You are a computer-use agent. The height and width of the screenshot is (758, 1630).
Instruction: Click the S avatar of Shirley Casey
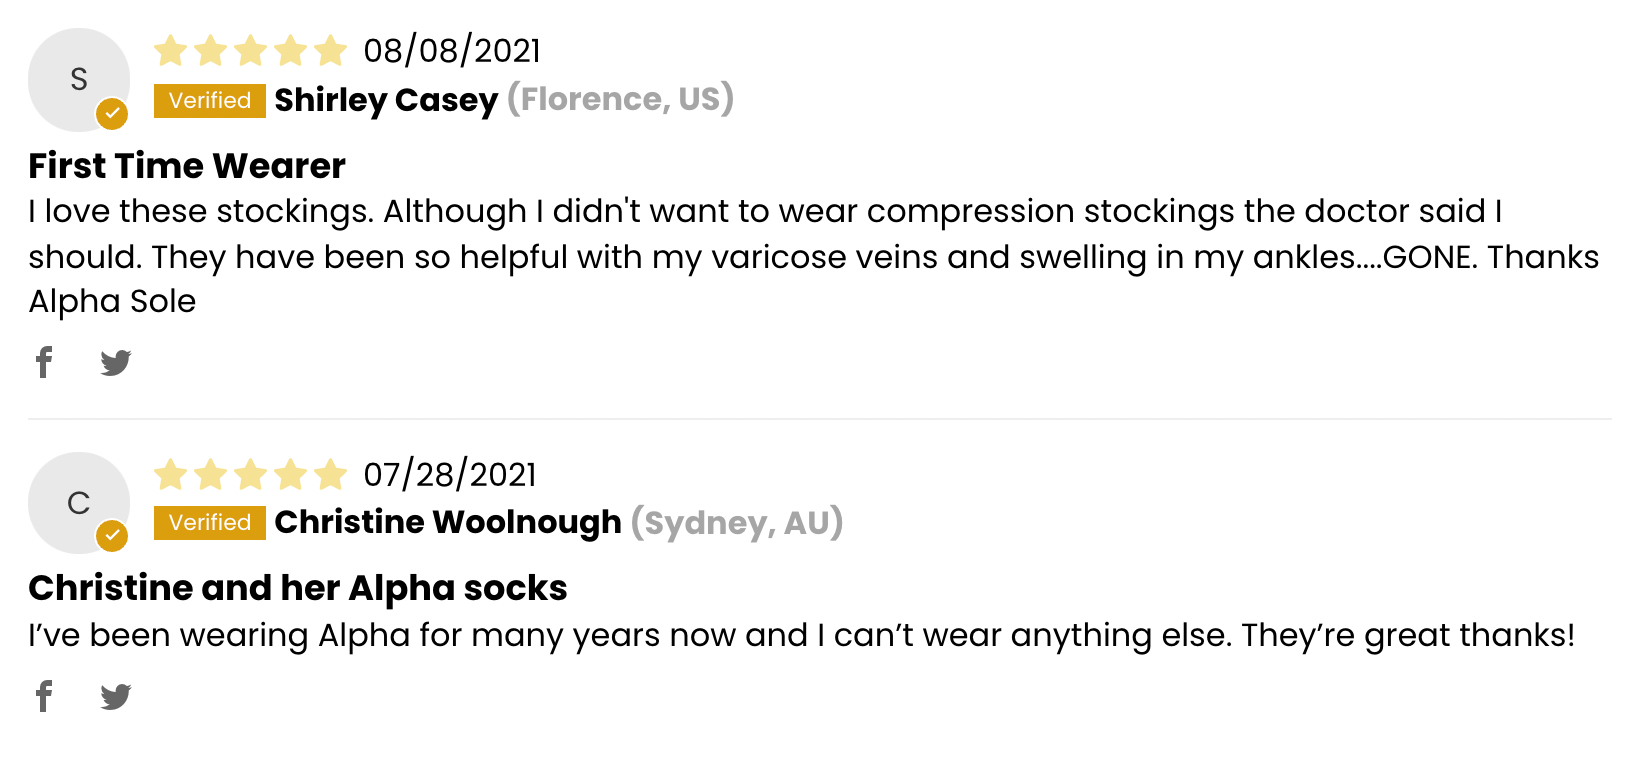tap(79, 79)
